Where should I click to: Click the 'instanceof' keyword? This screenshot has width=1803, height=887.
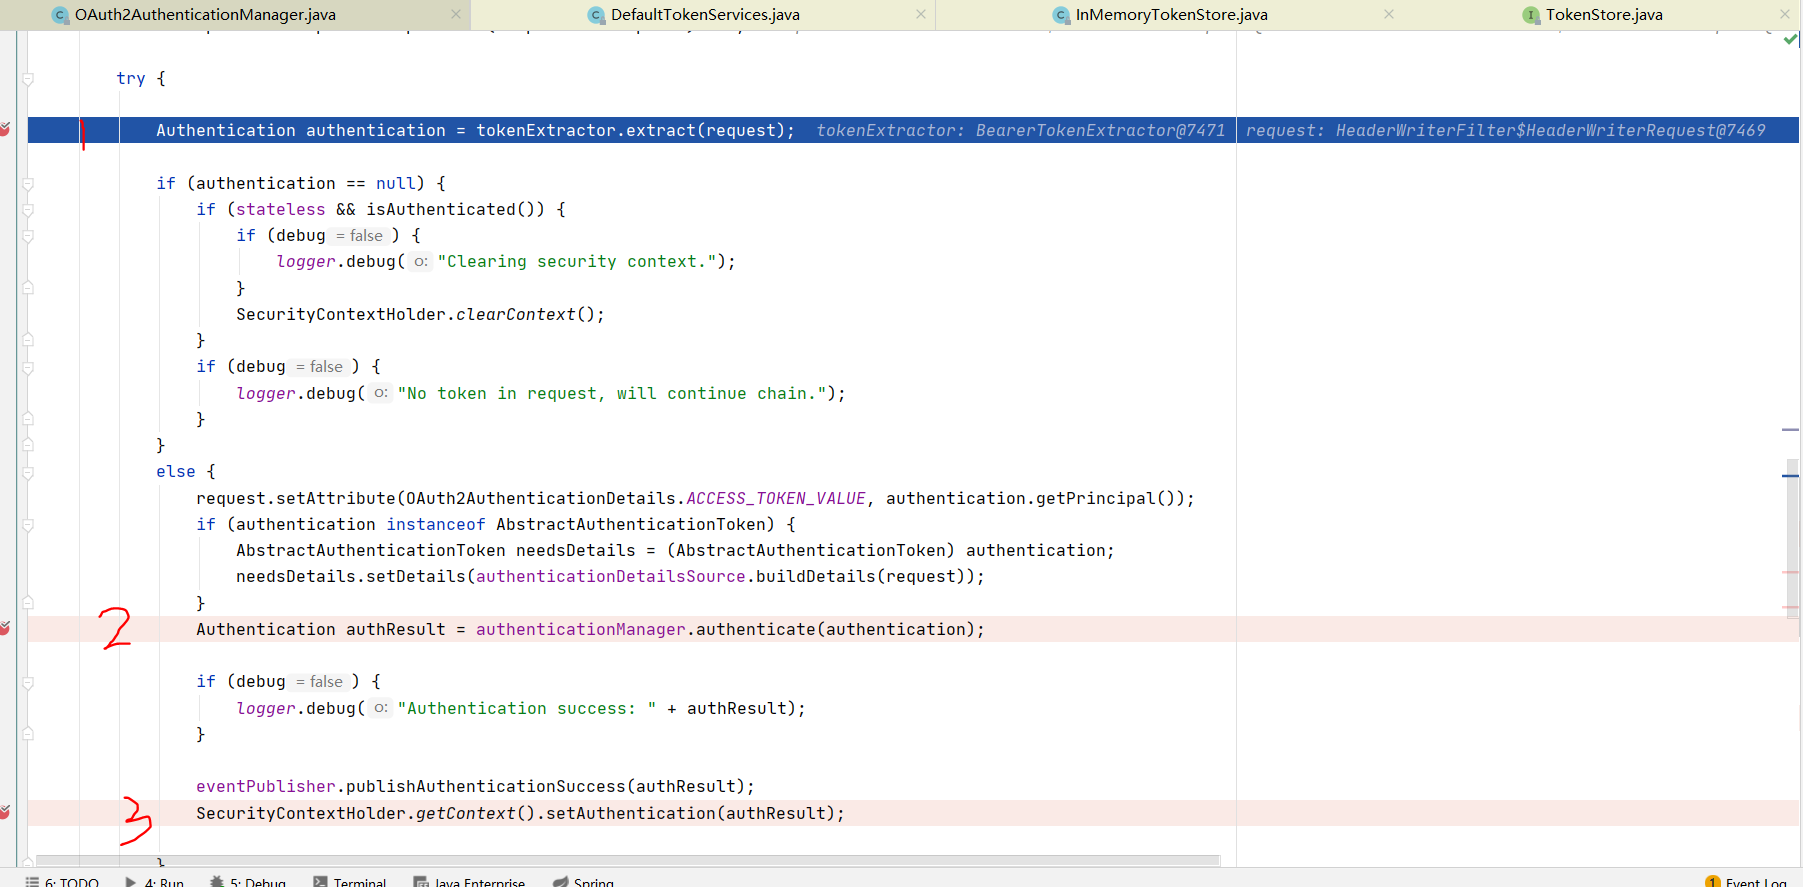click(436, 524)
